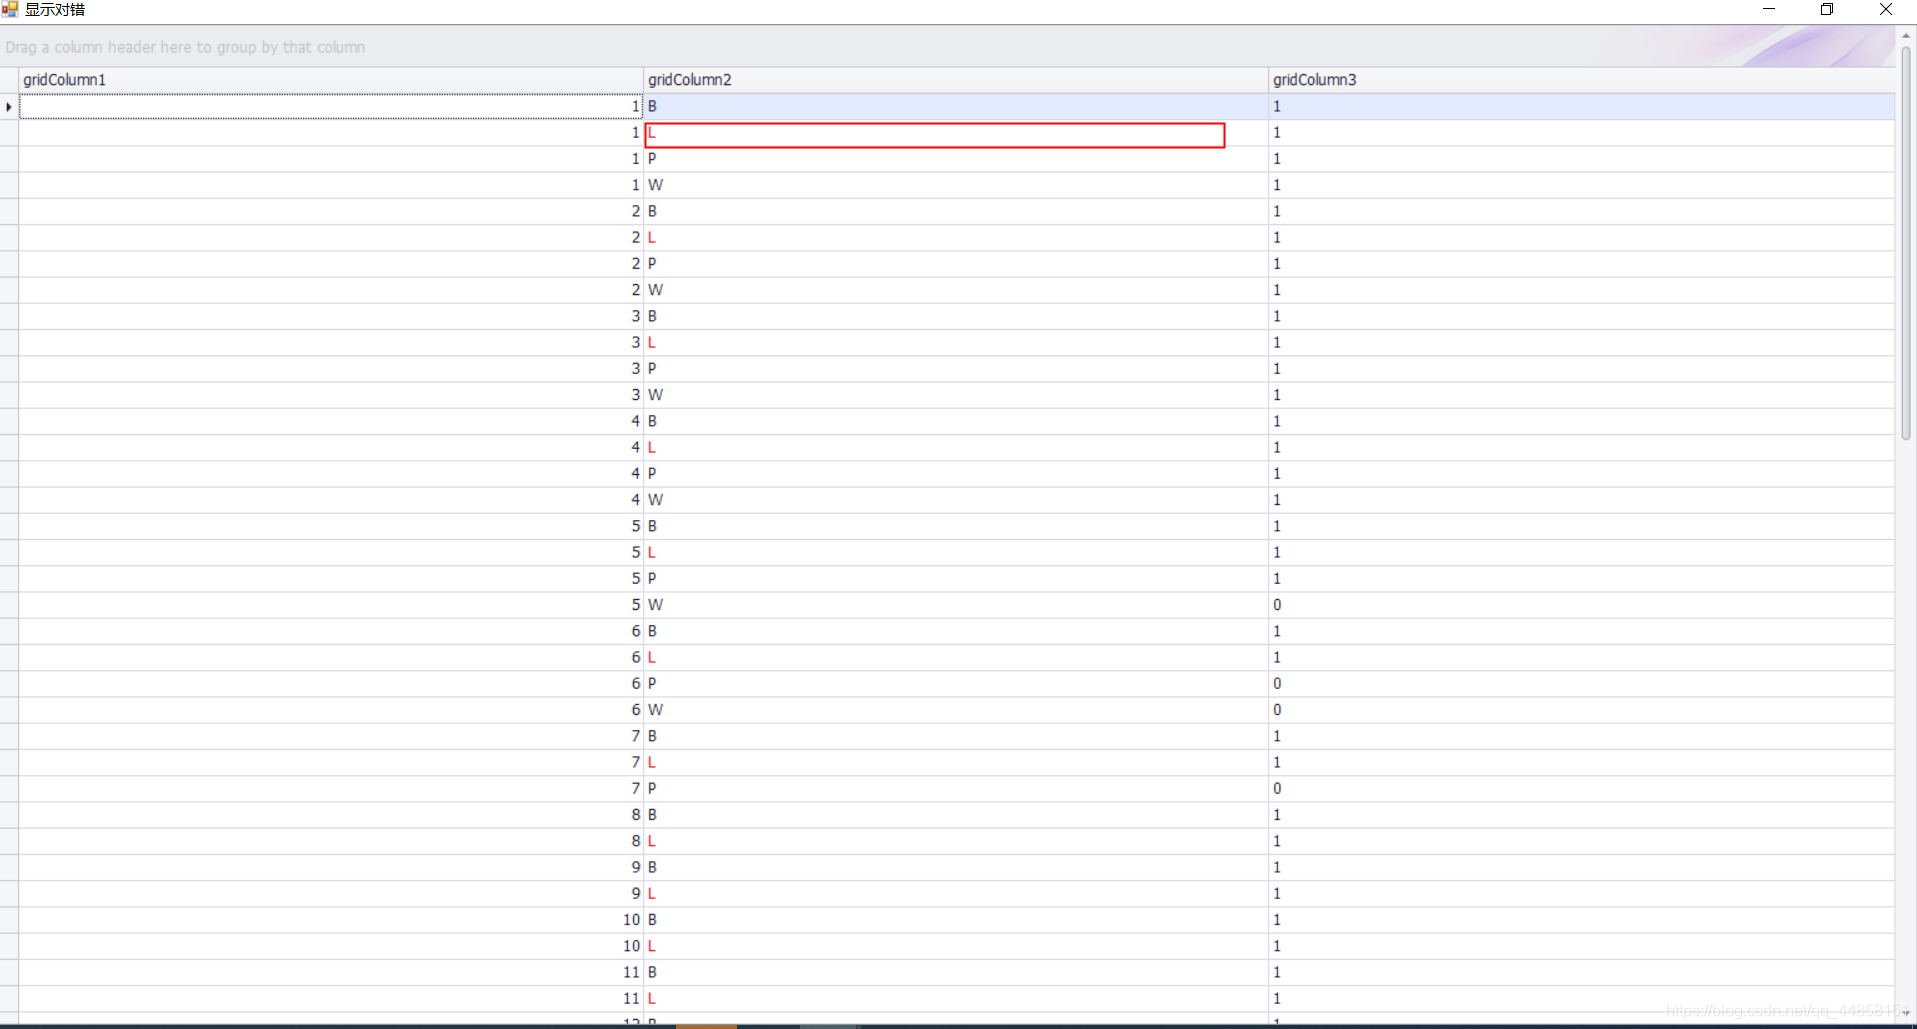Maximize the window with restore button
The height and width of the screenshot is (1029, 1917).
(1827, 10)
